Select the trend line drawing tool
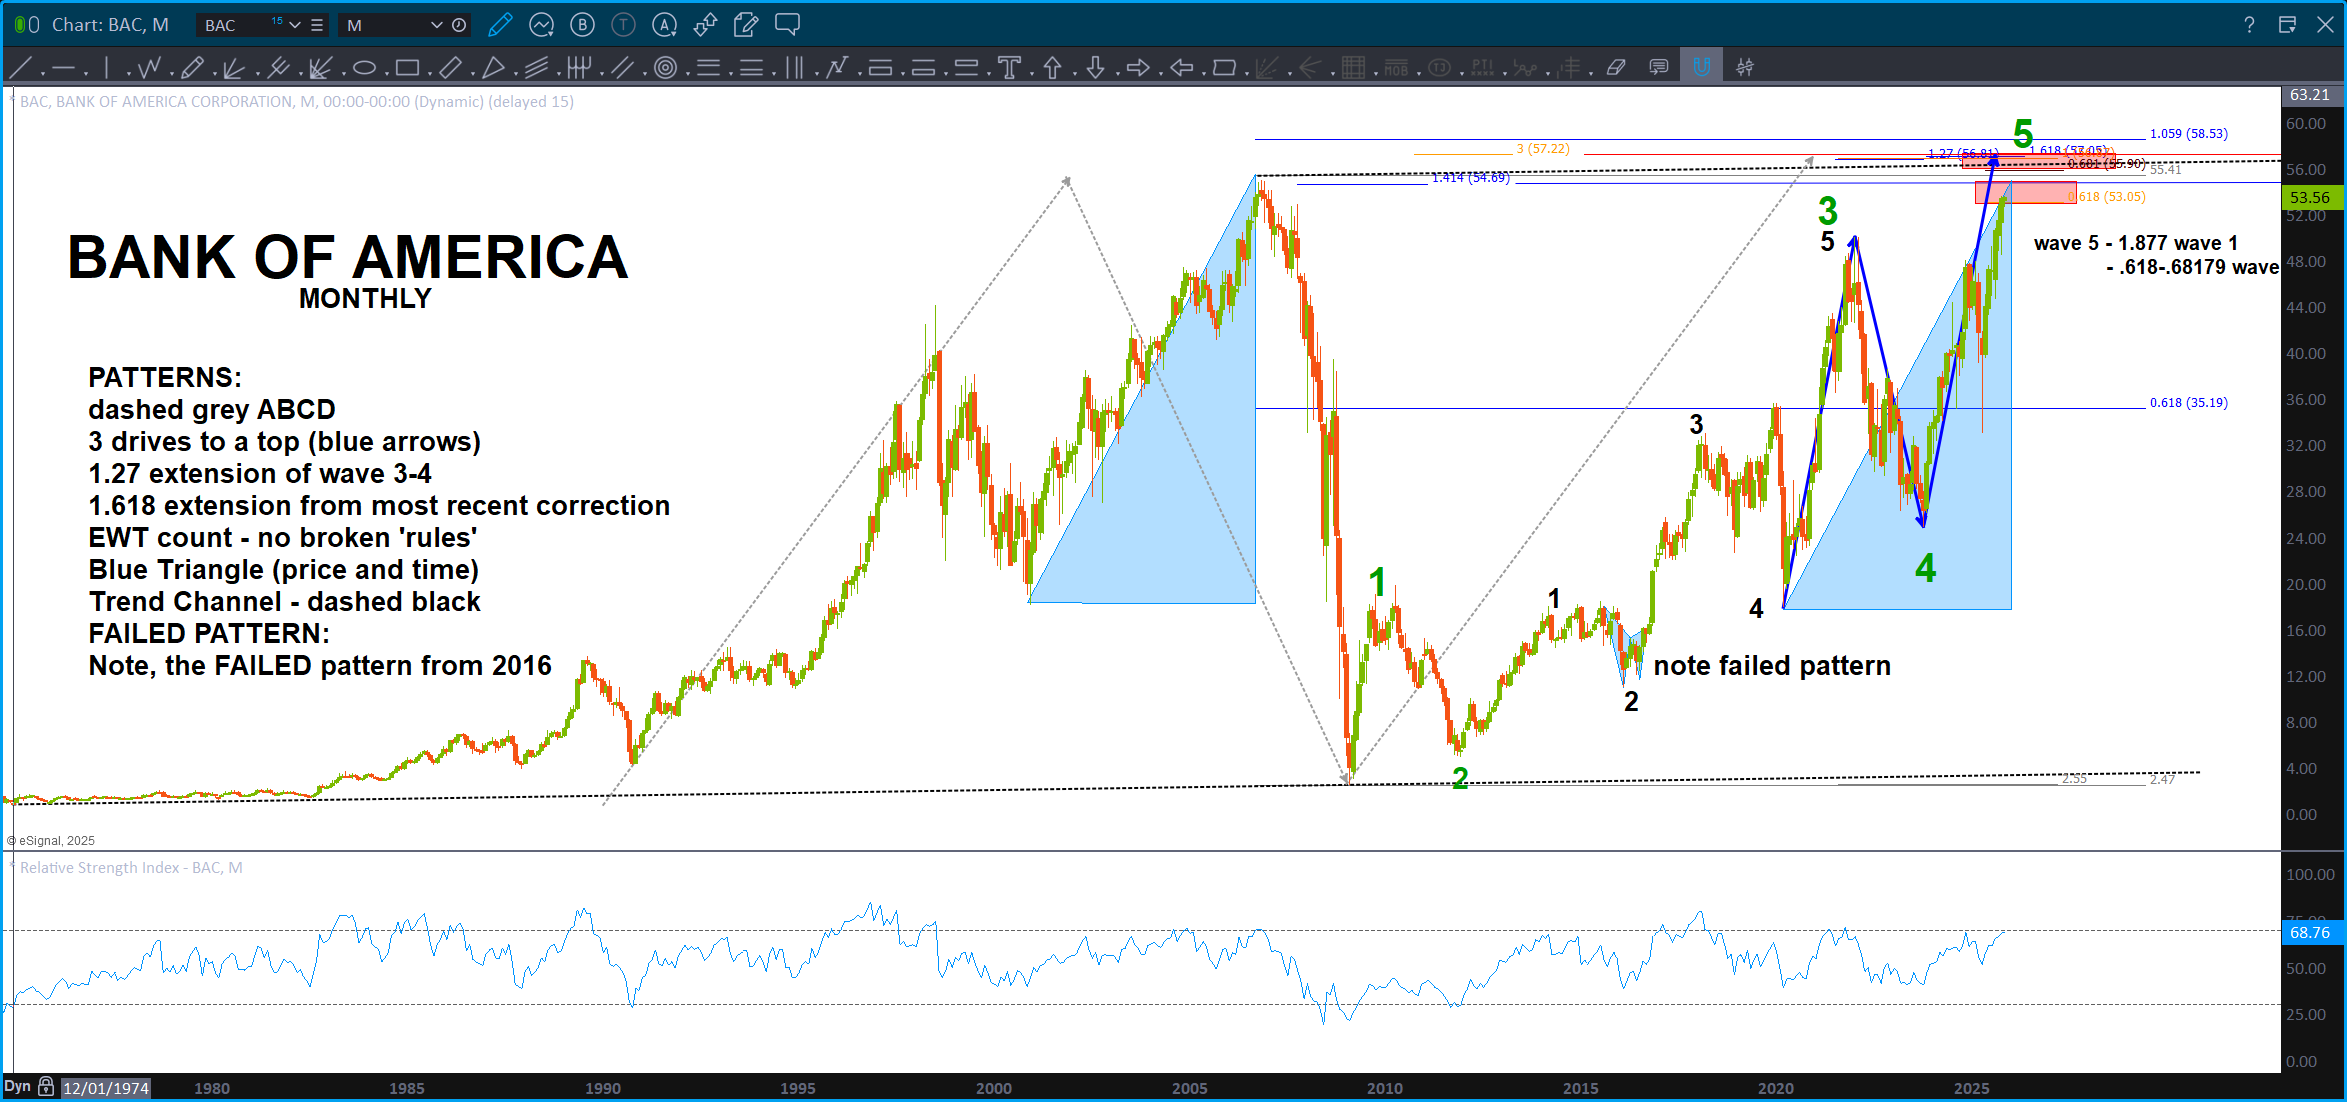This screenshot has height=1102, width=2347. pos(20,67)
